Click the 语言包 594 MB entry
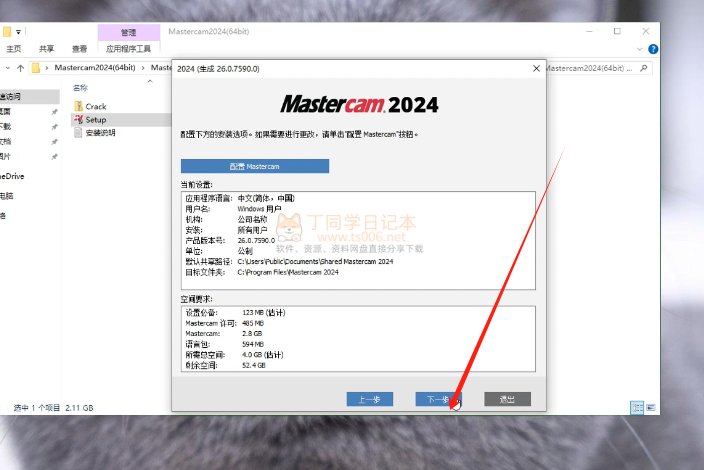This screenshot has width=704, height=470. pos(253,344)
